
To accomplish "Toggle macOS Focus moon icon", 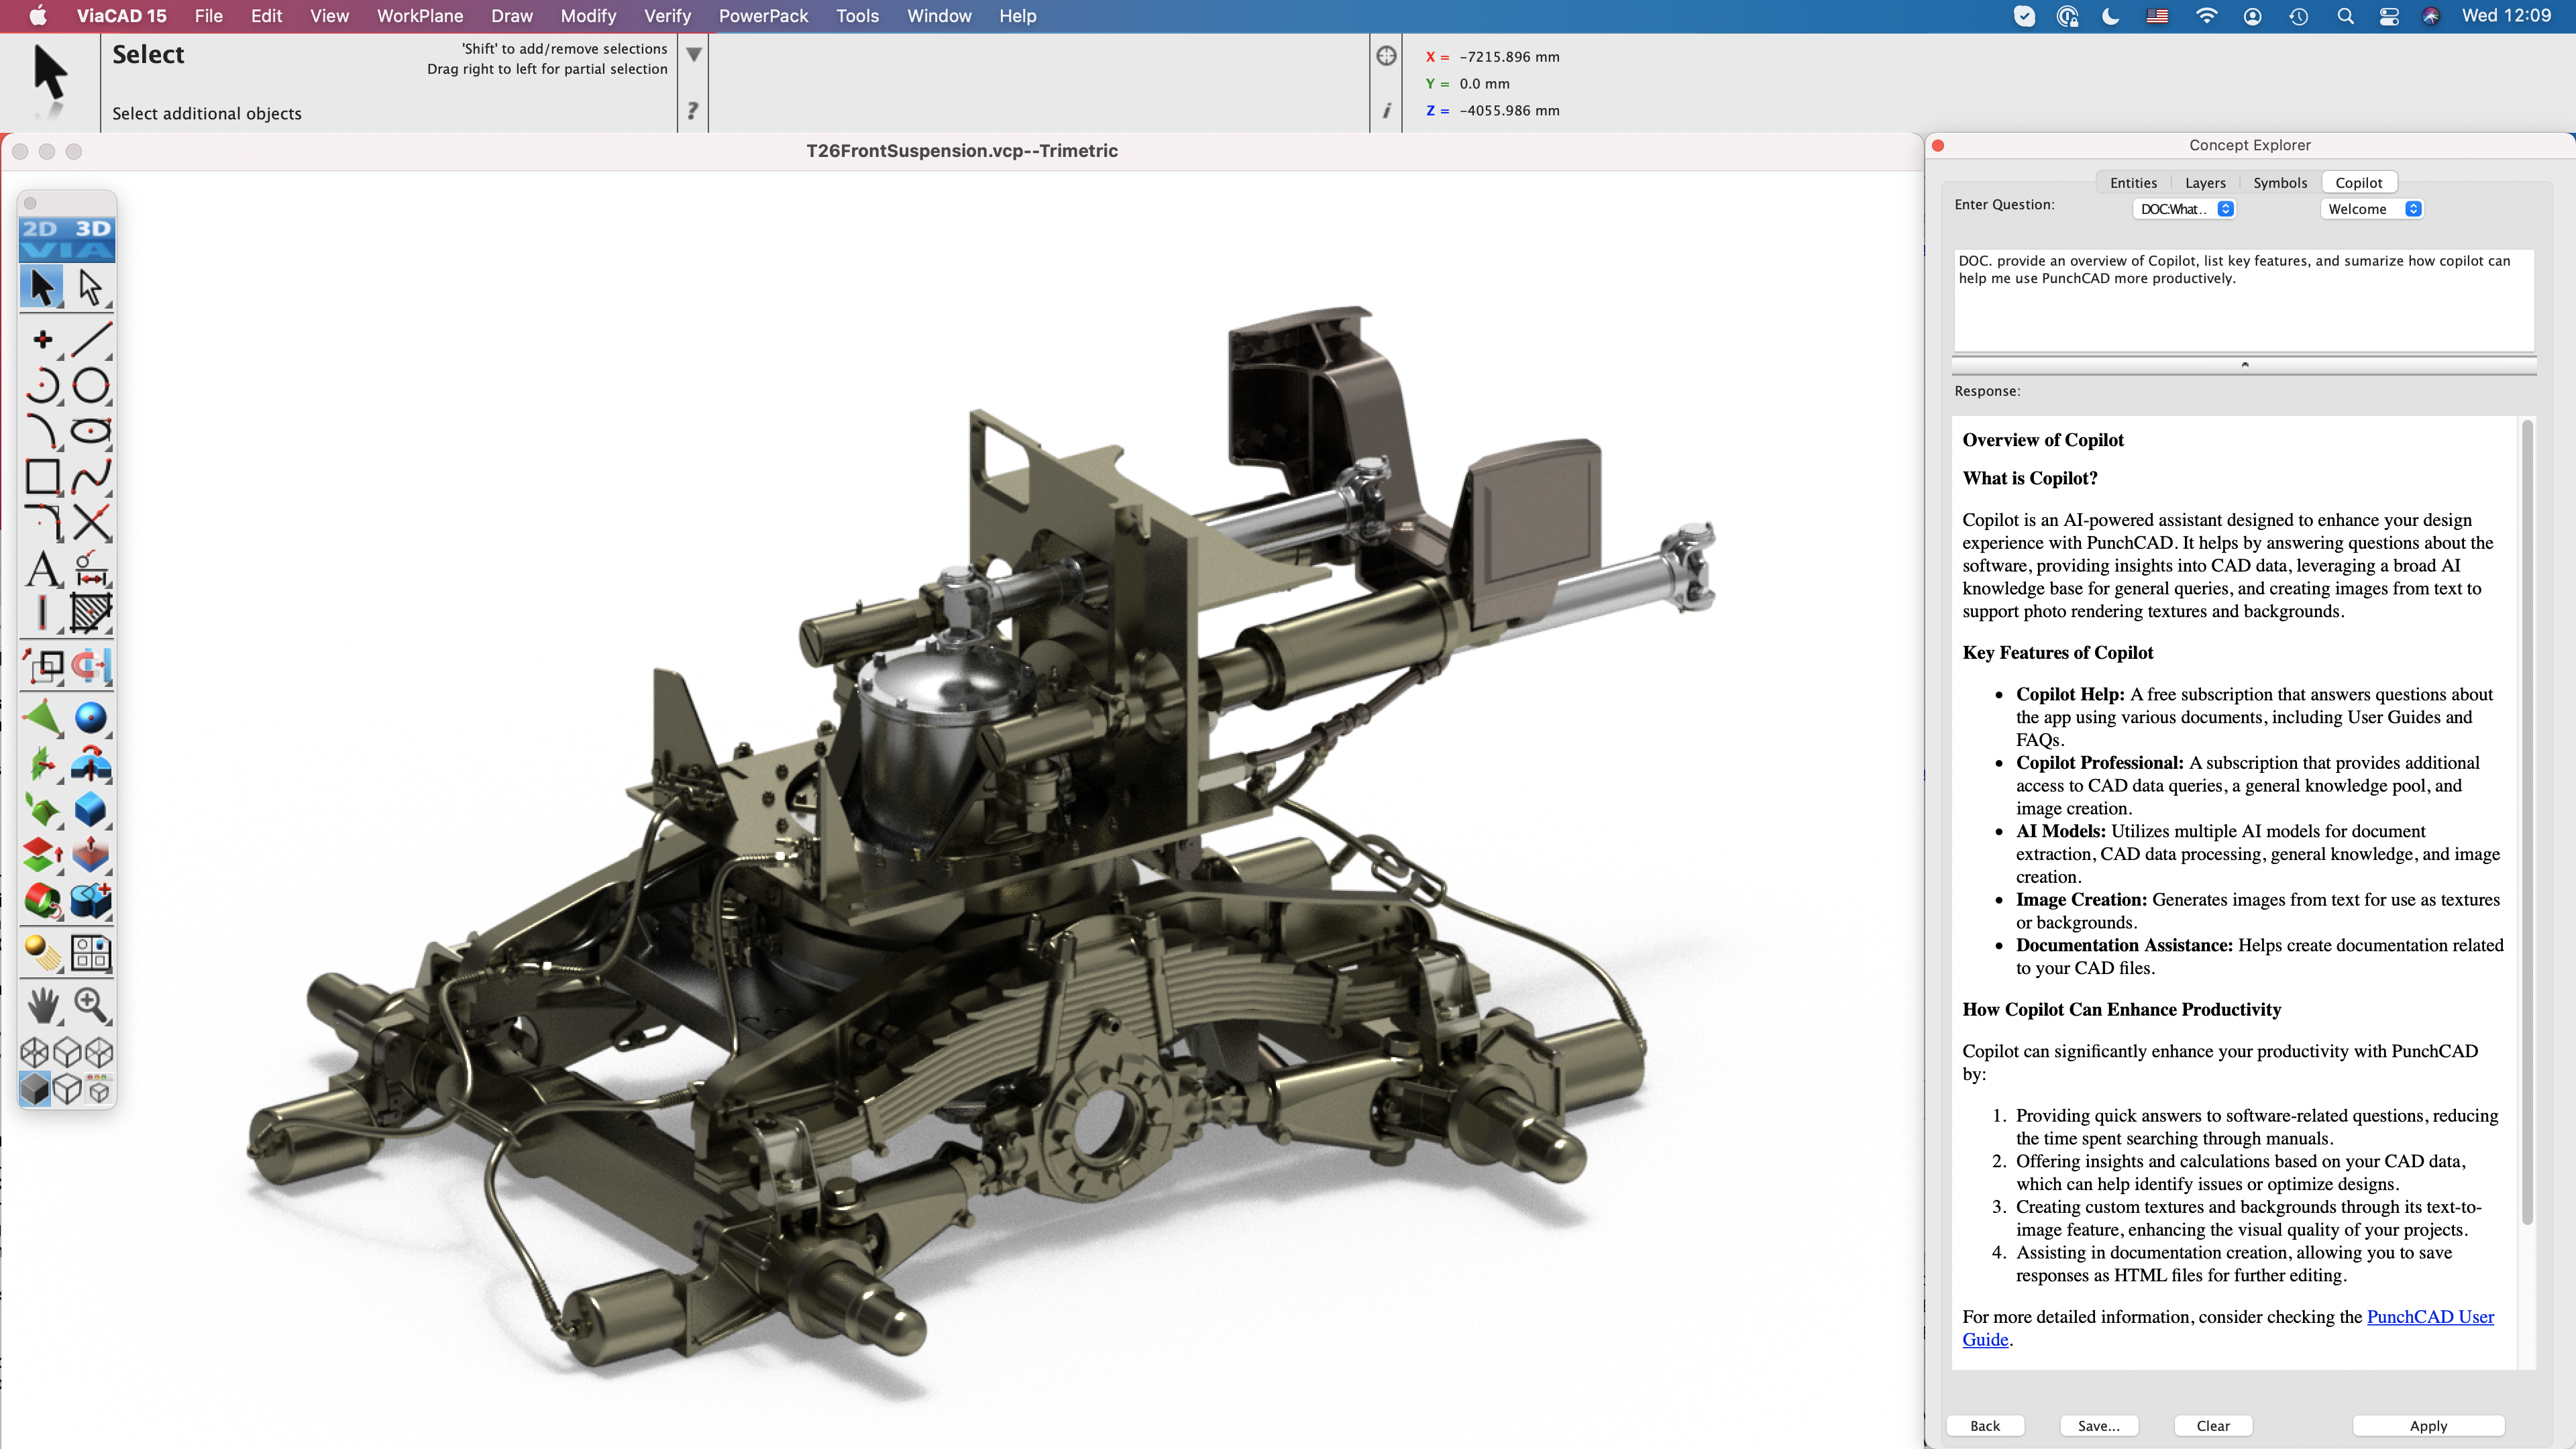I will (x=2110, y=16).
